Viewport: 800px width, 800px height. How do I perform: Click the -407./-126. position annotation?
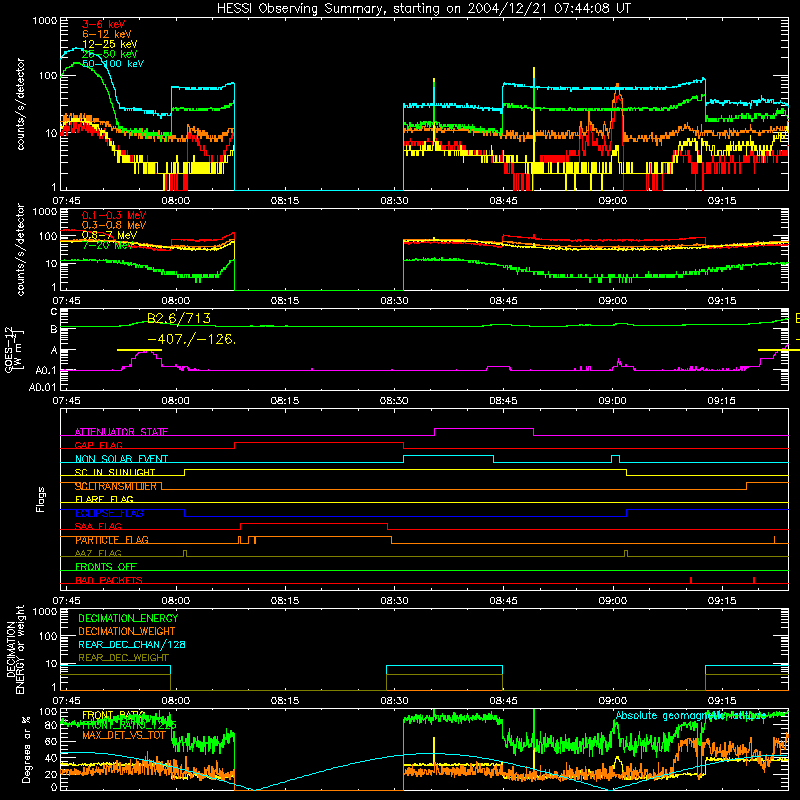tap(191, 339)
